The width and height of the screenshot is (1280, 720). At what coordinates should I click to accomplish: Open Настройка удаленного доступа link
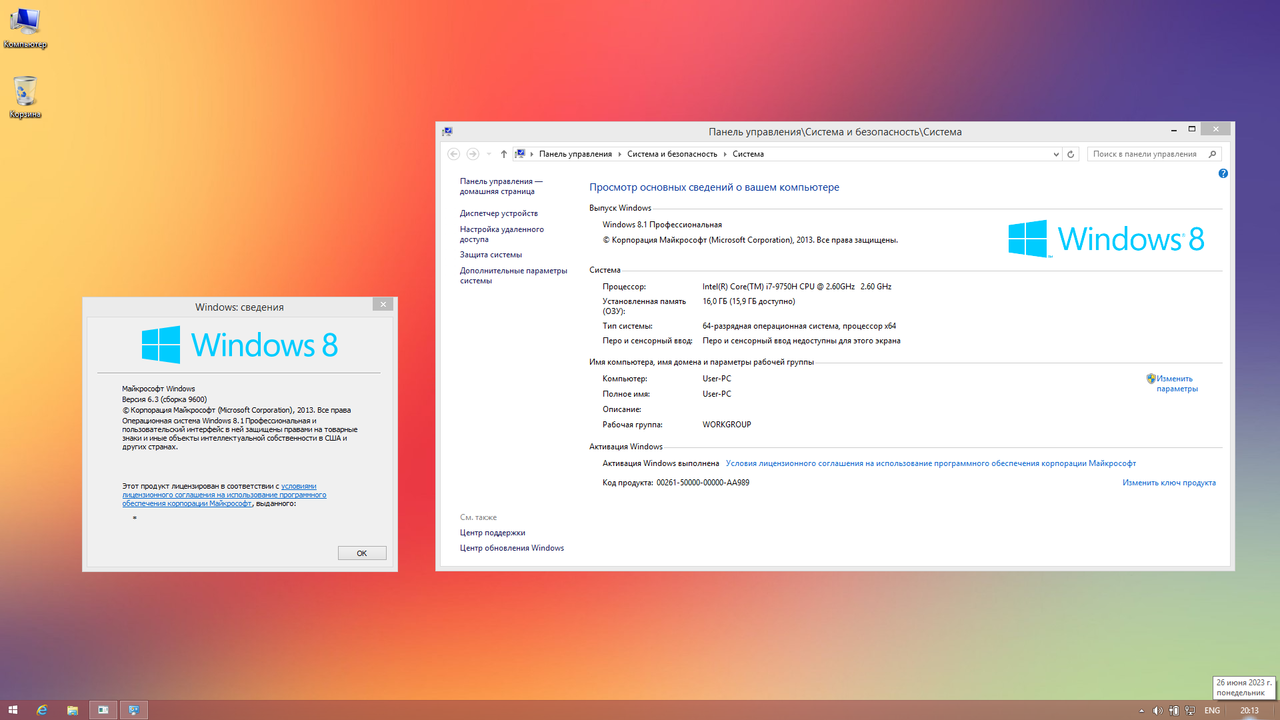pyautogui.click(x=502, y=234)
